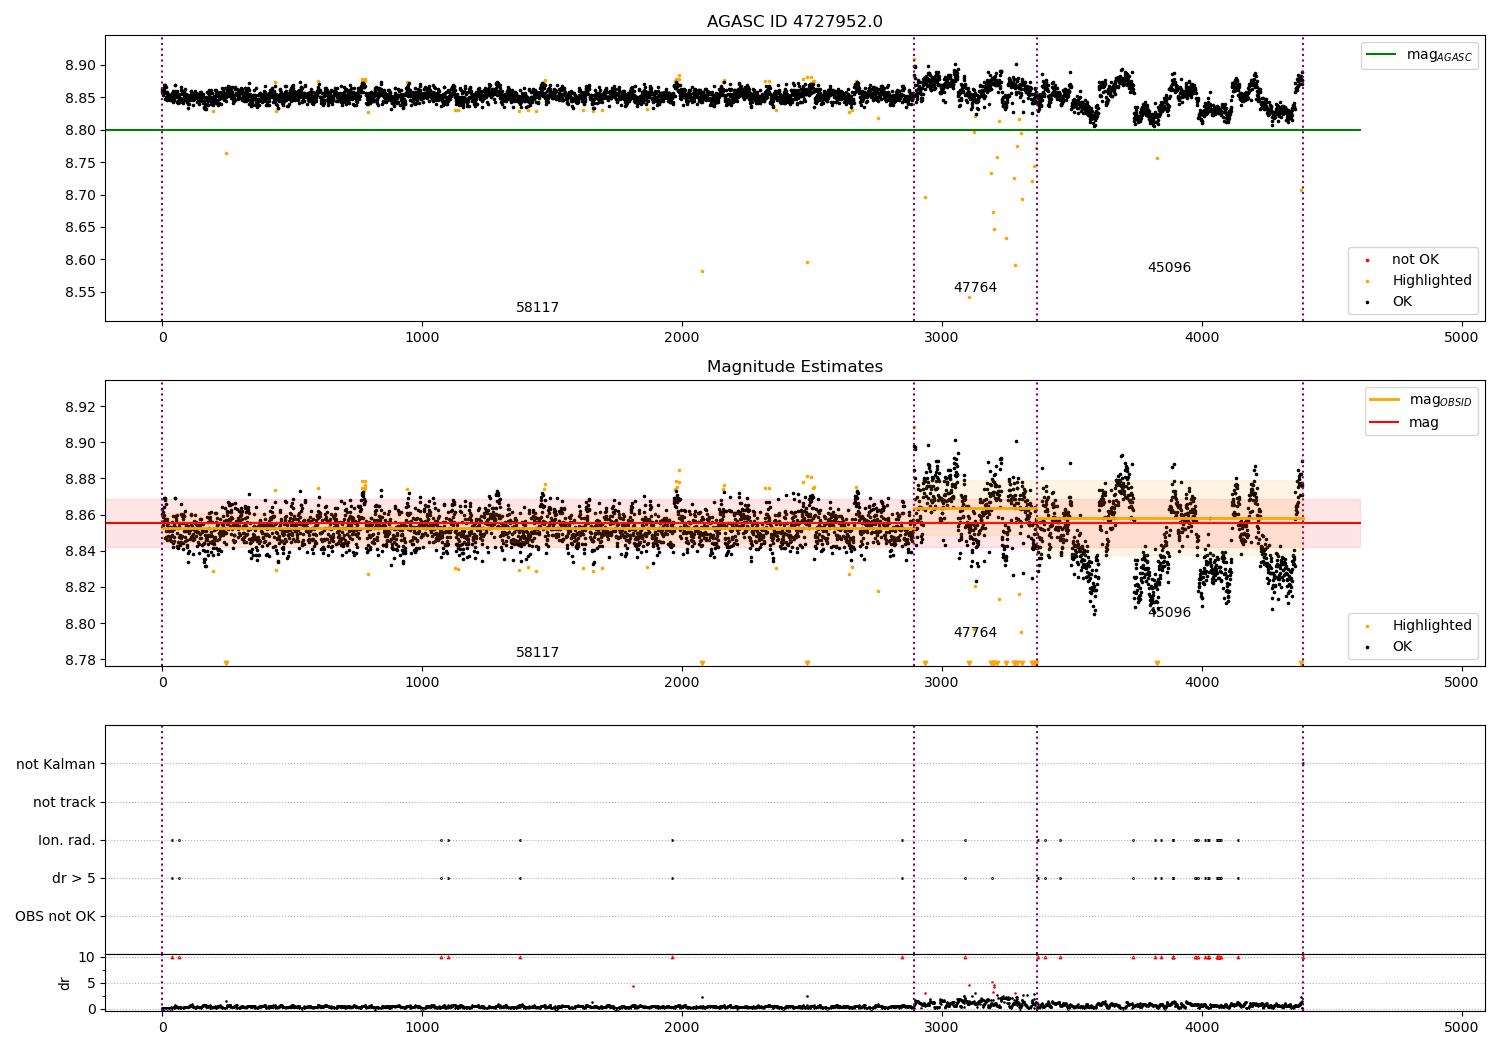Screen dimensions: 1500x1050
Task: Click the 58117 annotation in Magnitude Estimates panel
Action: coord(537,653)
